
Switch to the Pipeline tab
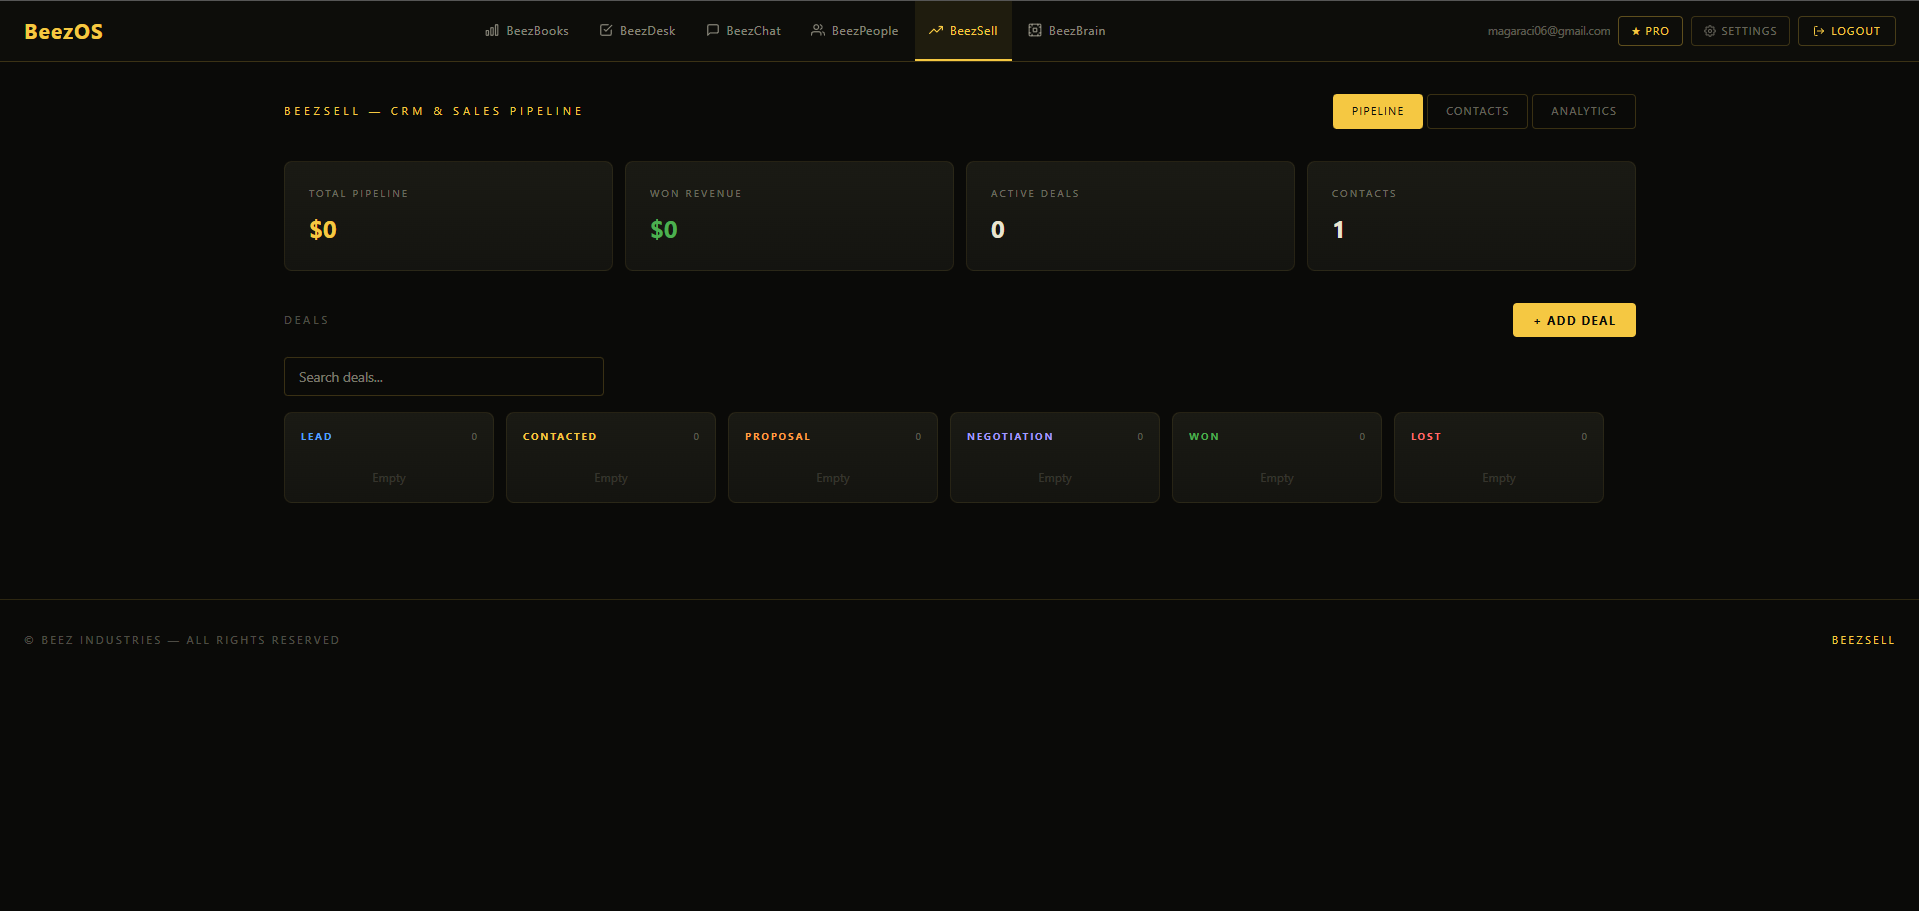coord(1378,111)
